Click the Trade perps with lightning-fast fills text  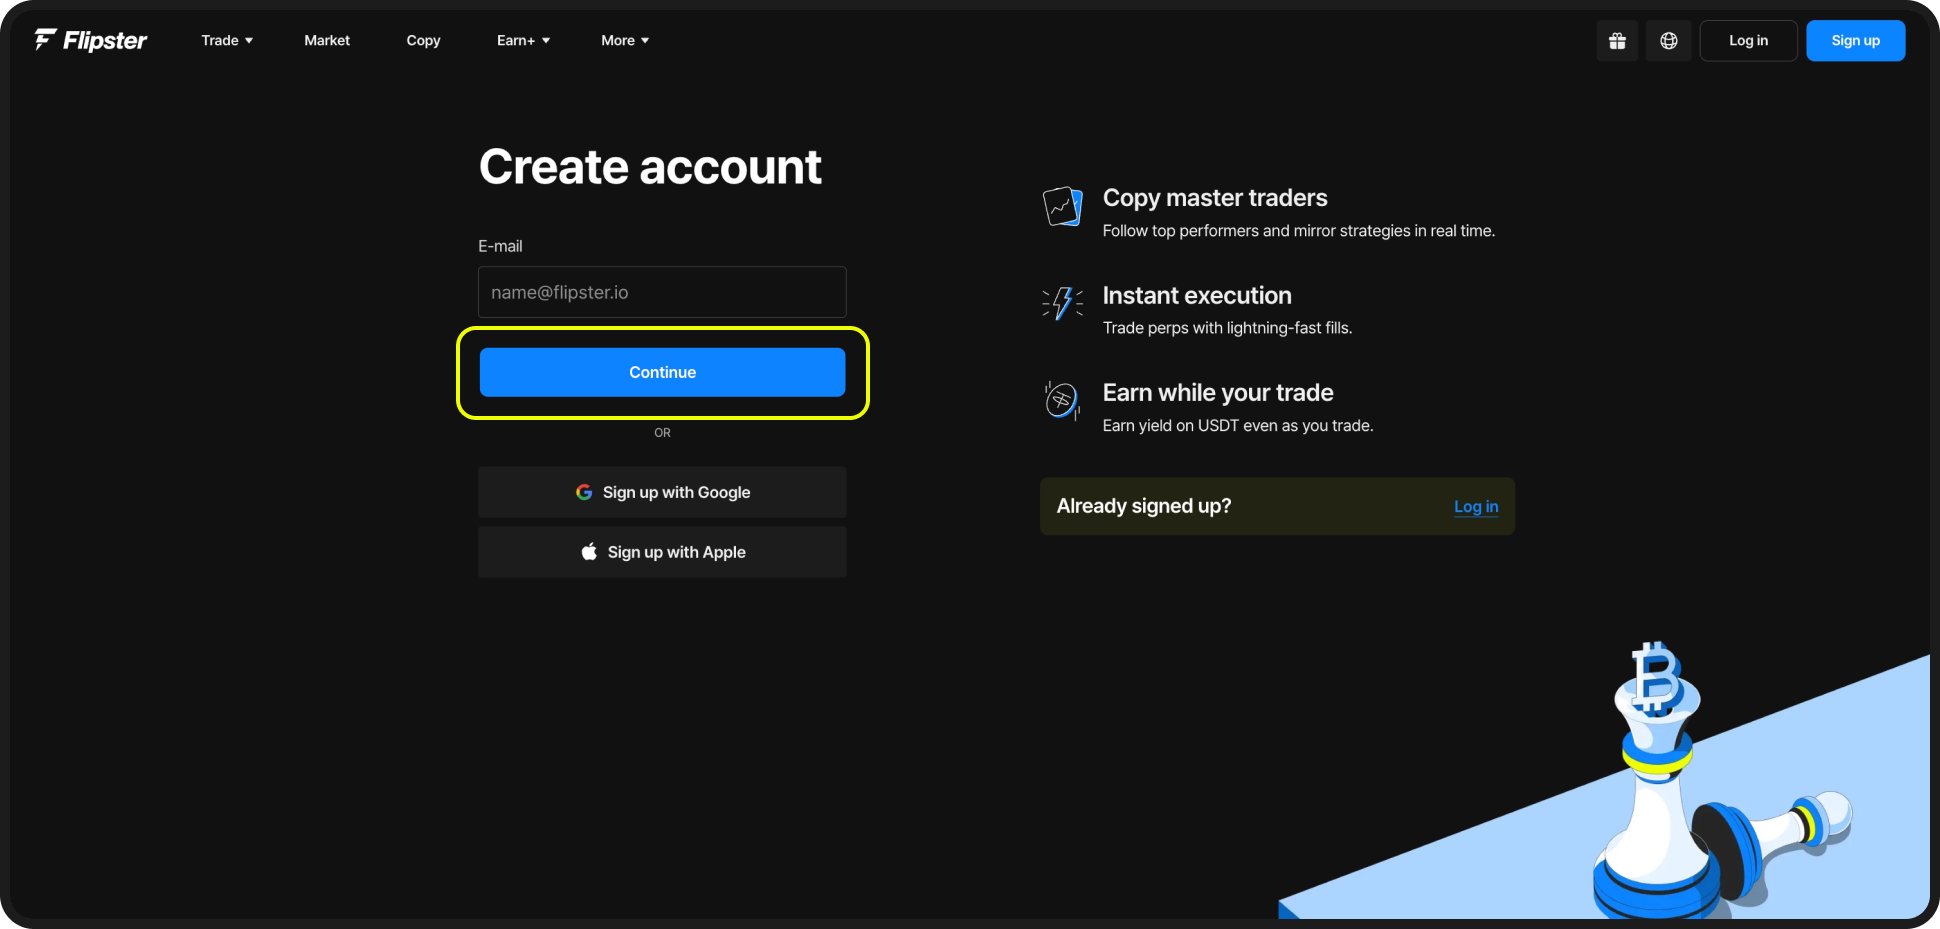[x=1227, y=328]
